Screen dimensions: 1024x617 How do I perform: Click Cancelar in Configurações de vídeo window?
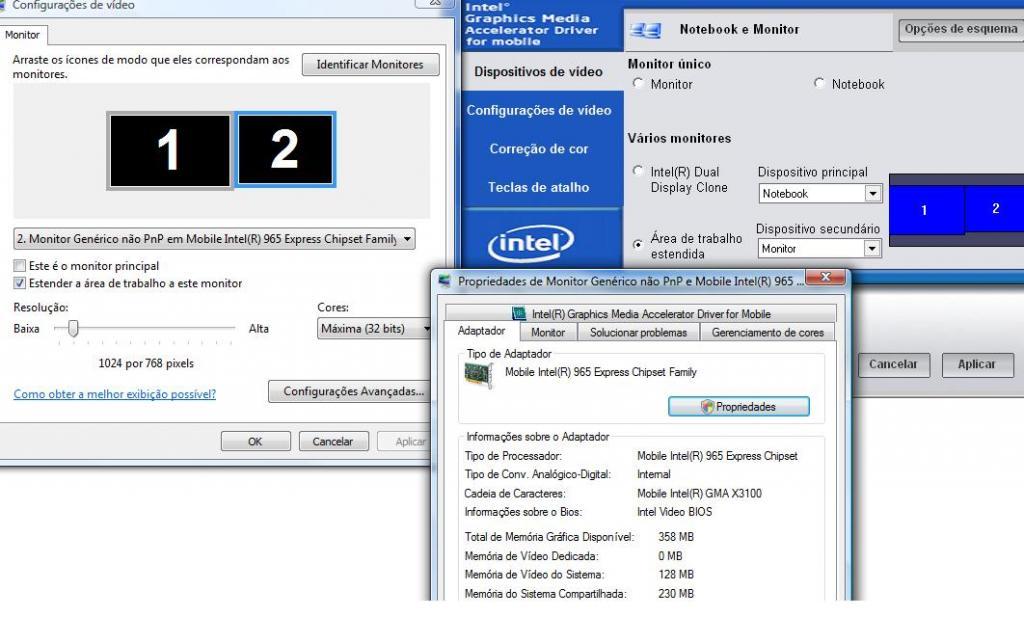tap(333, 441)
